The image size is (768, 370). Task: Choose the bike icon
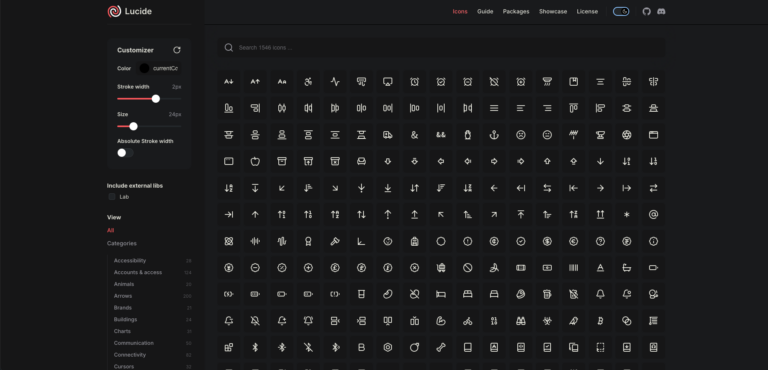click(468, 321)
